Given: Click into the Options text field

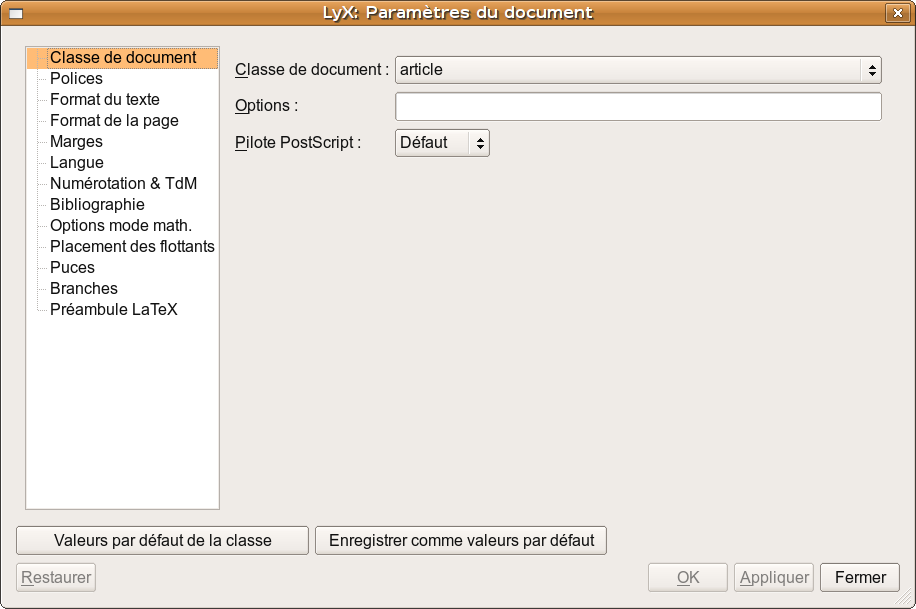Looking at the screenshot, I should 638,106.
